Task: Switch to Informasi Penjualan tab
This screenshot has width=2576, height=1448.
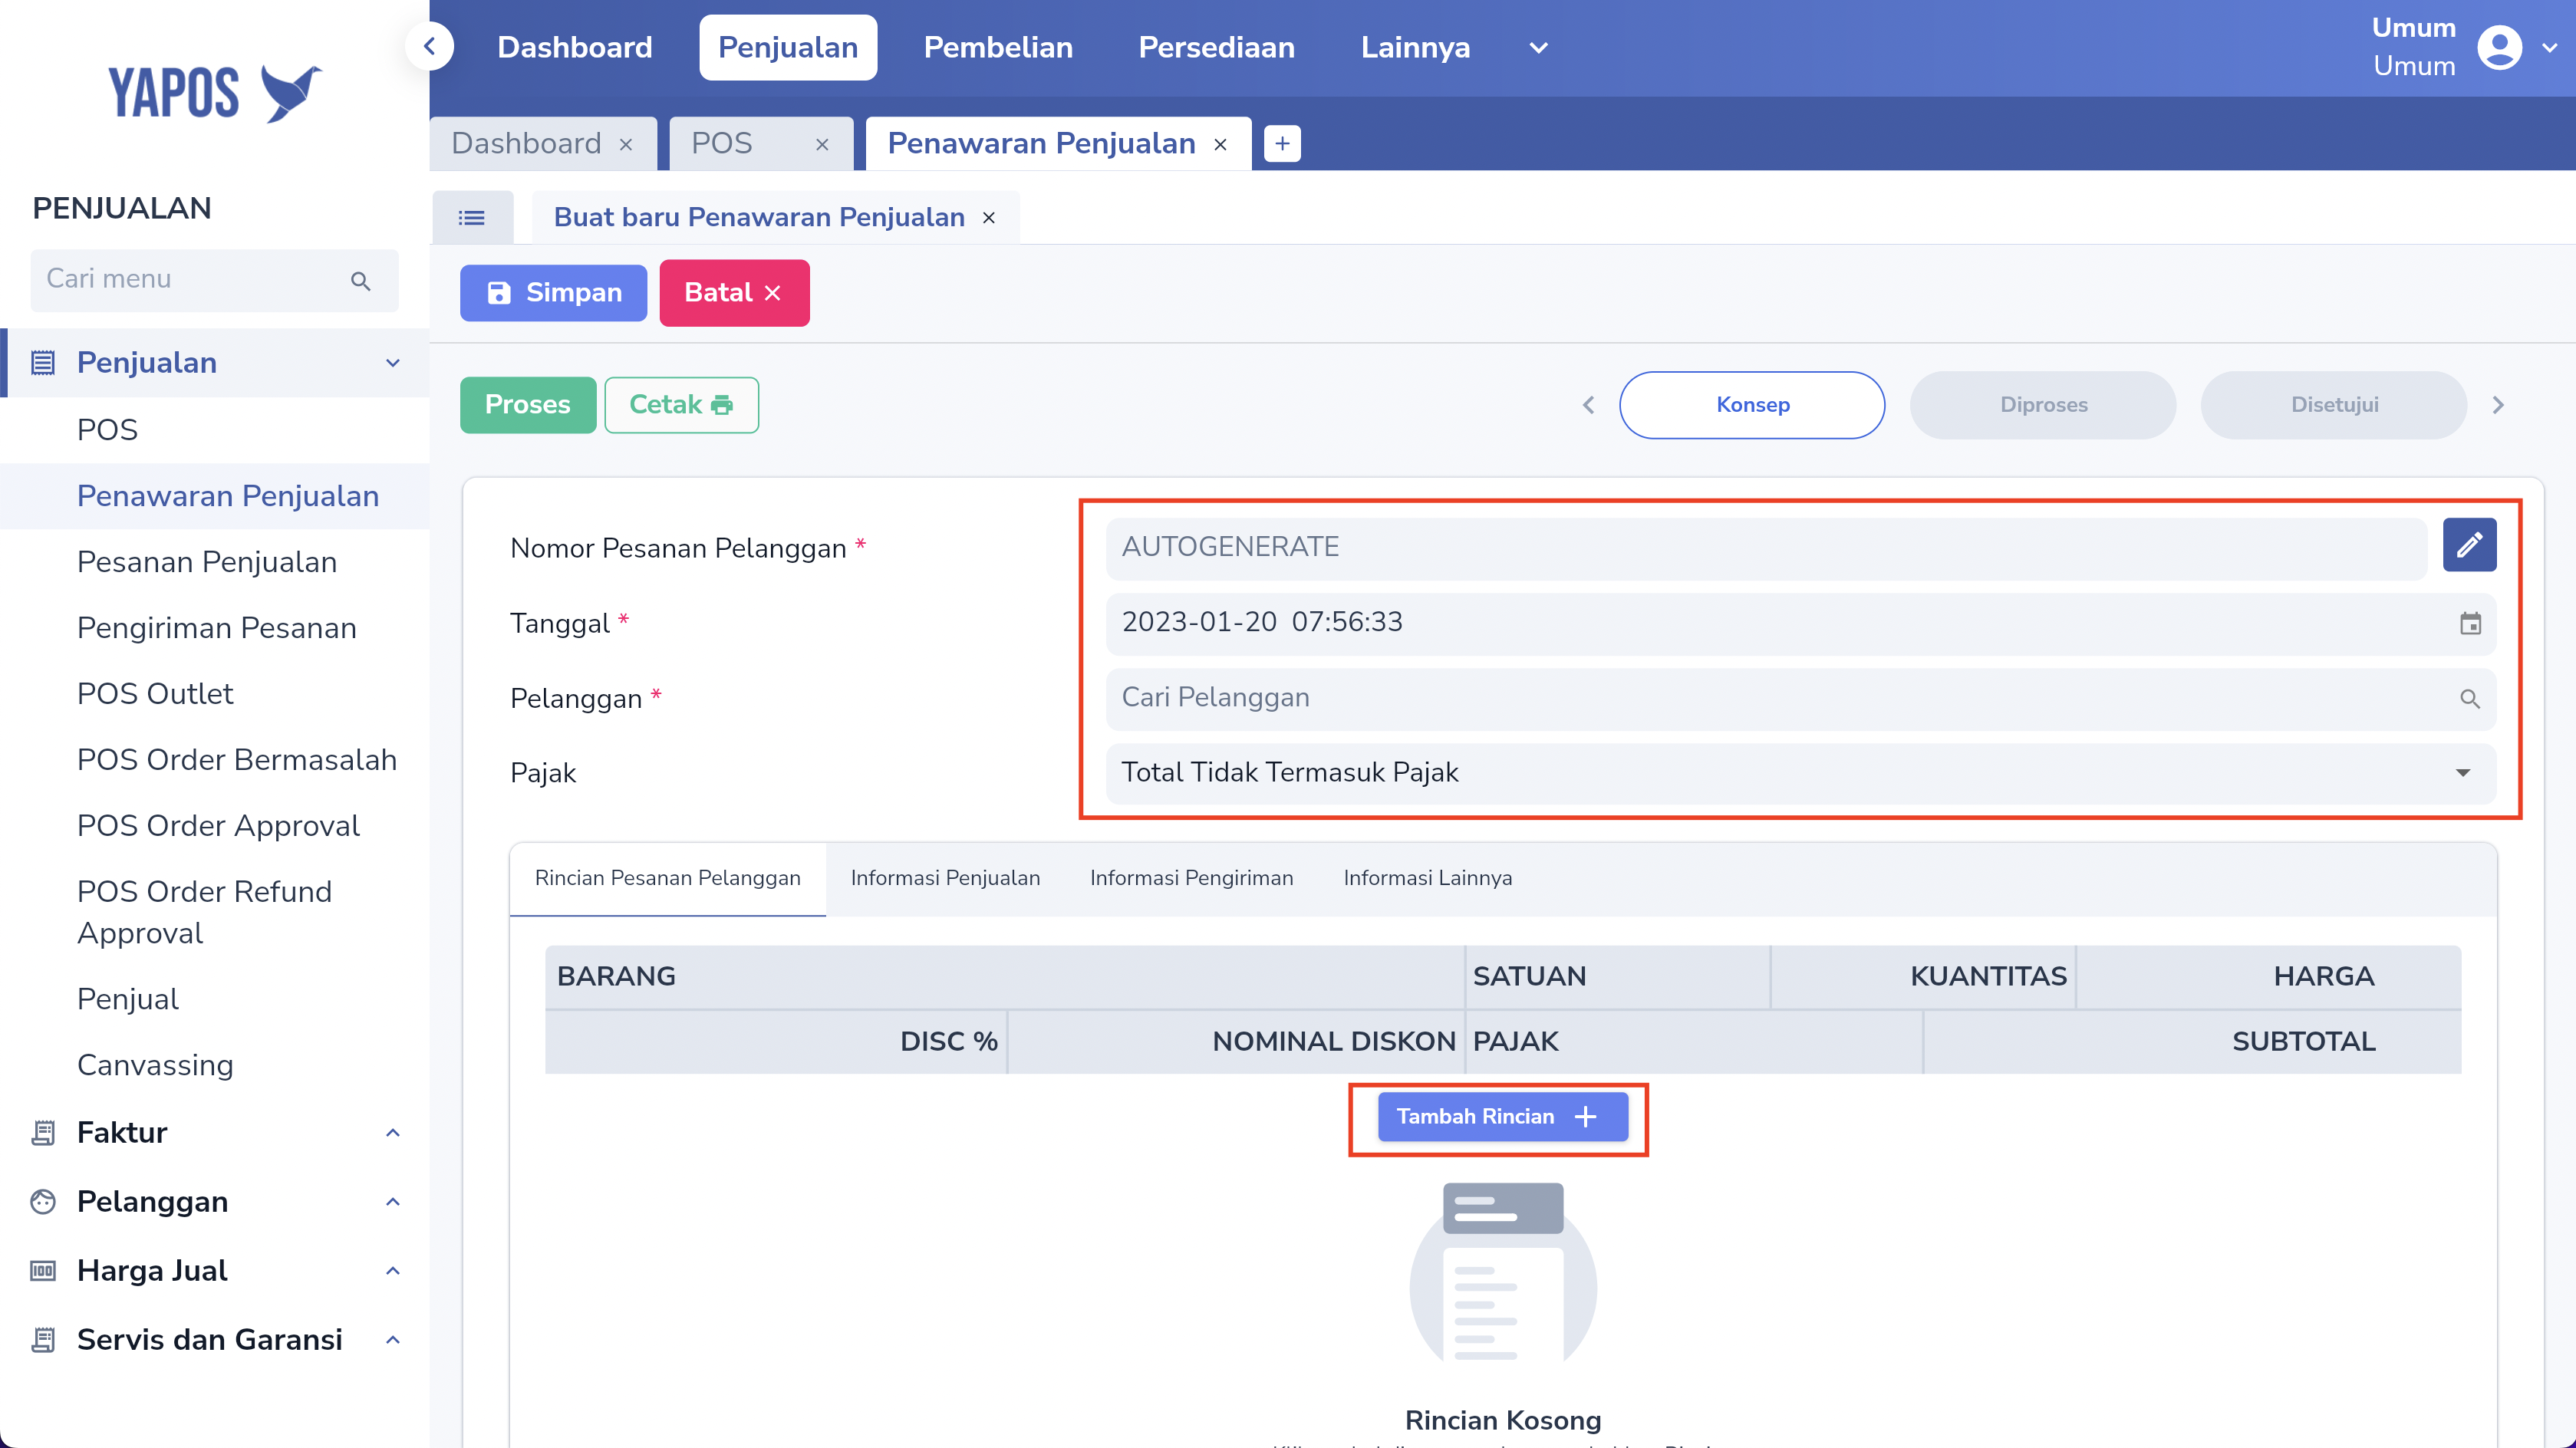Action: (x=945, y=878)
